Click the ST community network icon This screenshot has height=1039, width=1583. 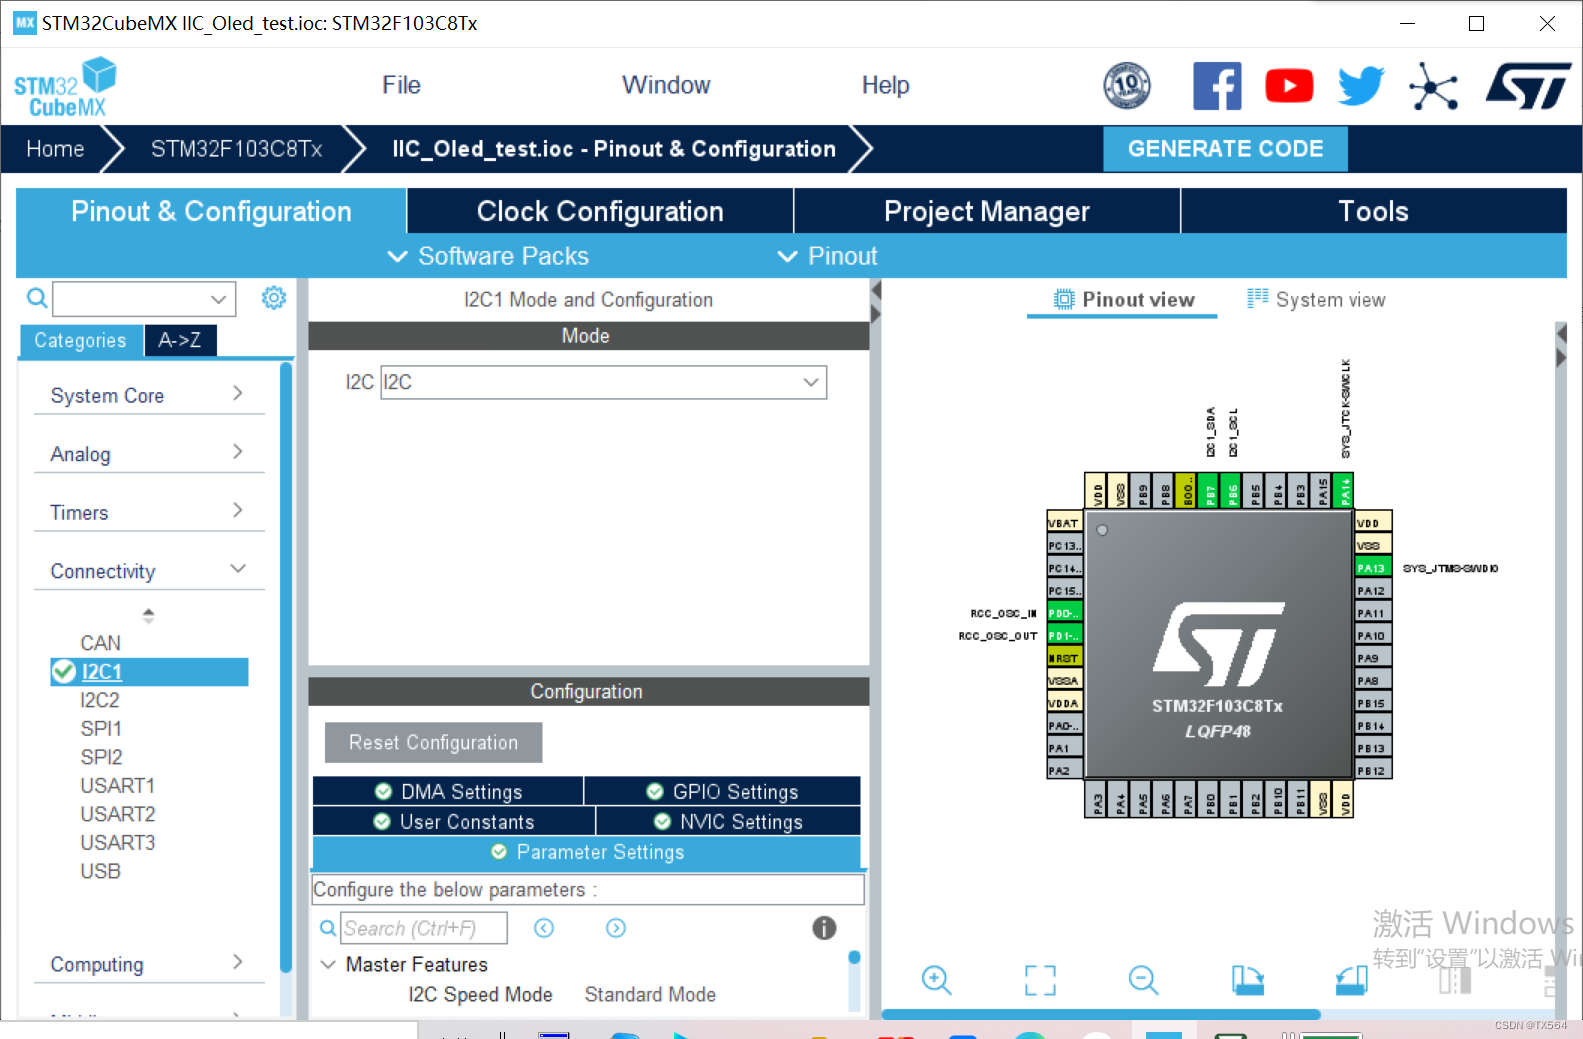(1433, 86)
